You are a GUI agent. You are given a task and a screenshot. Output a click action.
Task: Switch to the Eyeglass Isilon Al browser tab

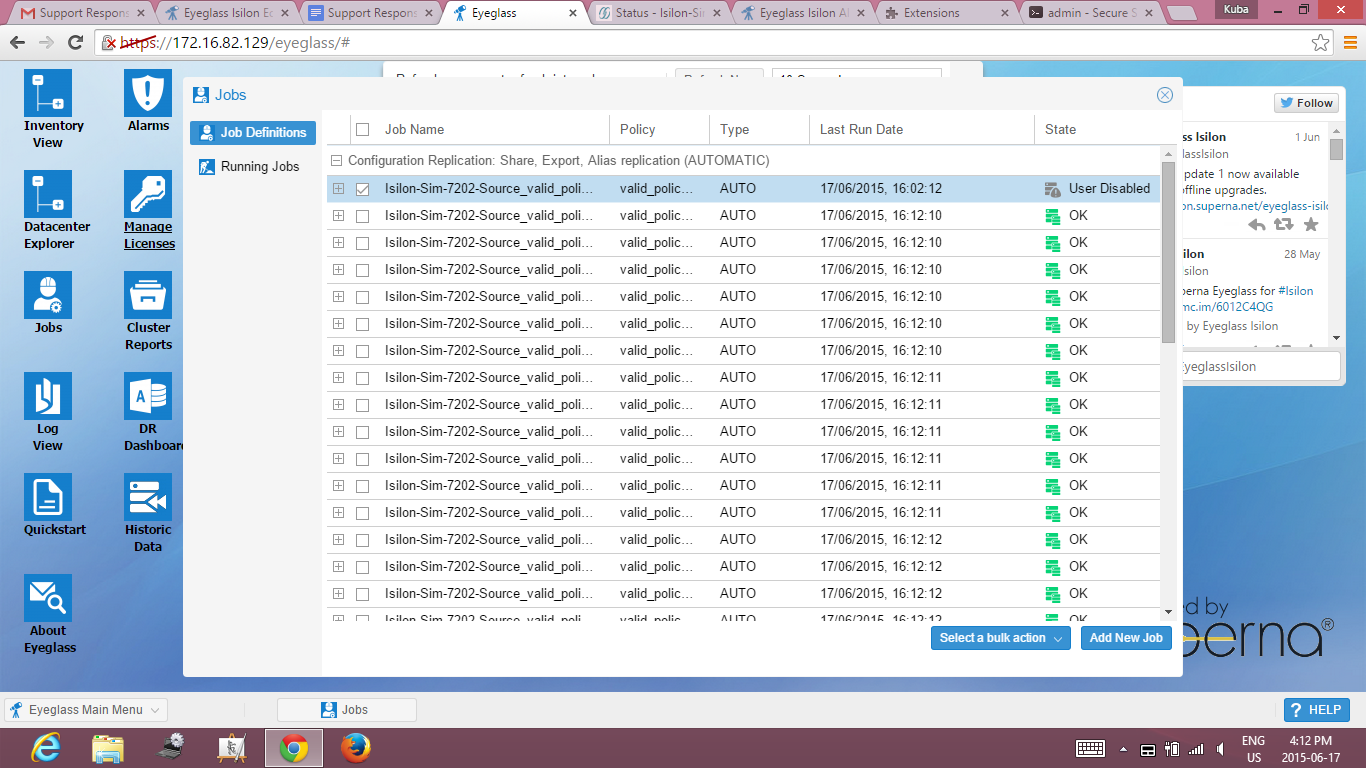pos(803,13)
